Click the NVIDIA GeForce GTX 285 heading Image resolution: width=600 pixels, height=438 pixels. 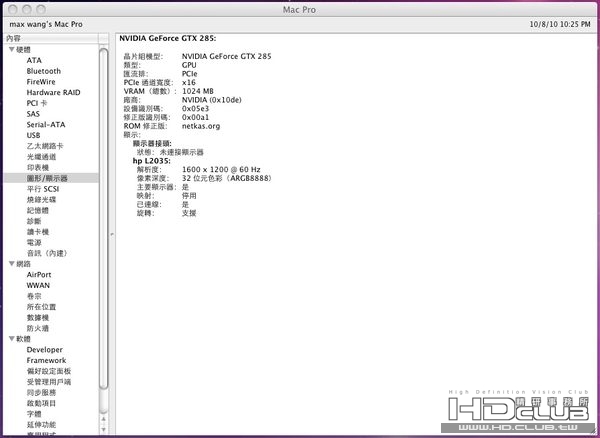(168, 38)
